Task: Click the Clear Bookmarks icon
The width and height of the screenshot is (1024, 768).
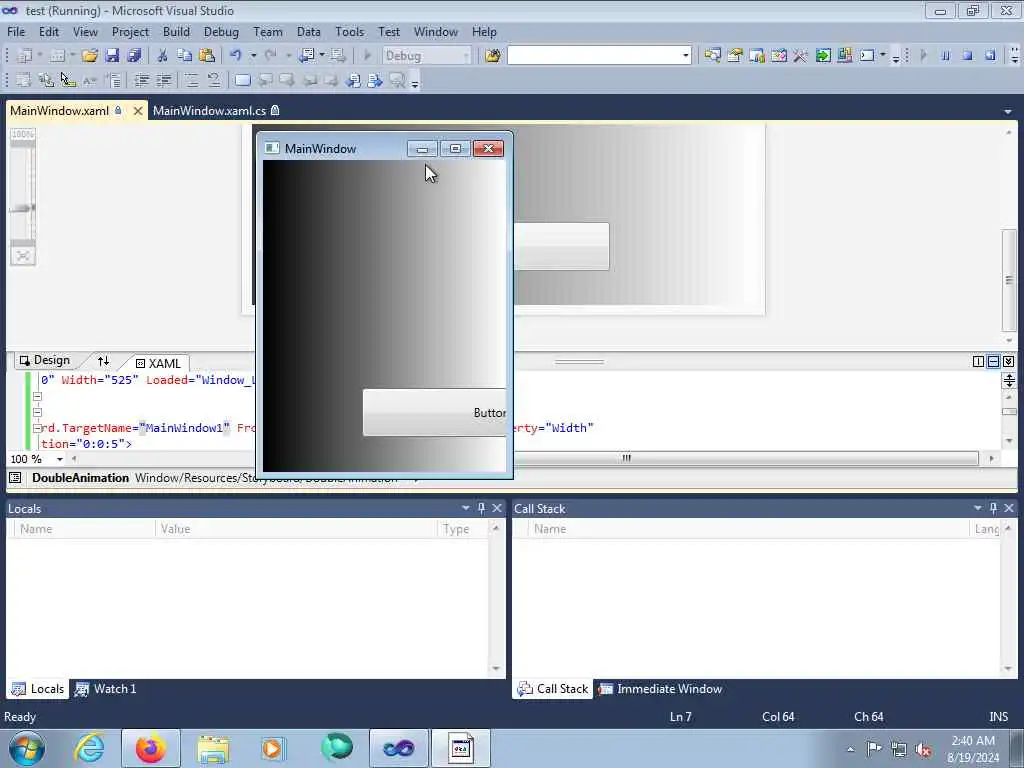Action: 397,80
